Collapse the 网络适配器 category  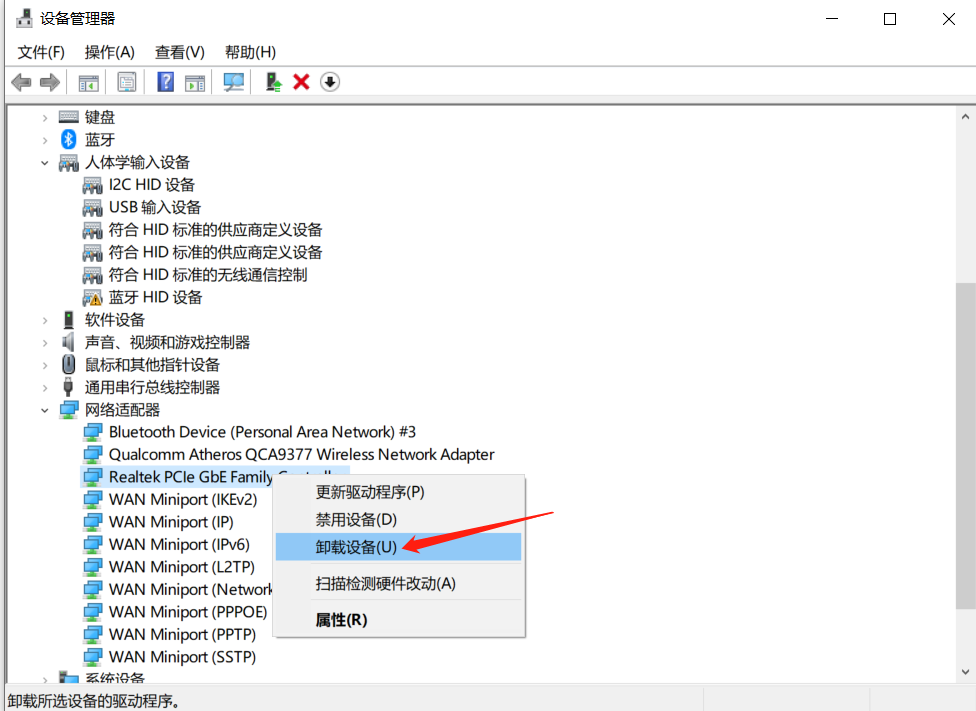[45, 410]
